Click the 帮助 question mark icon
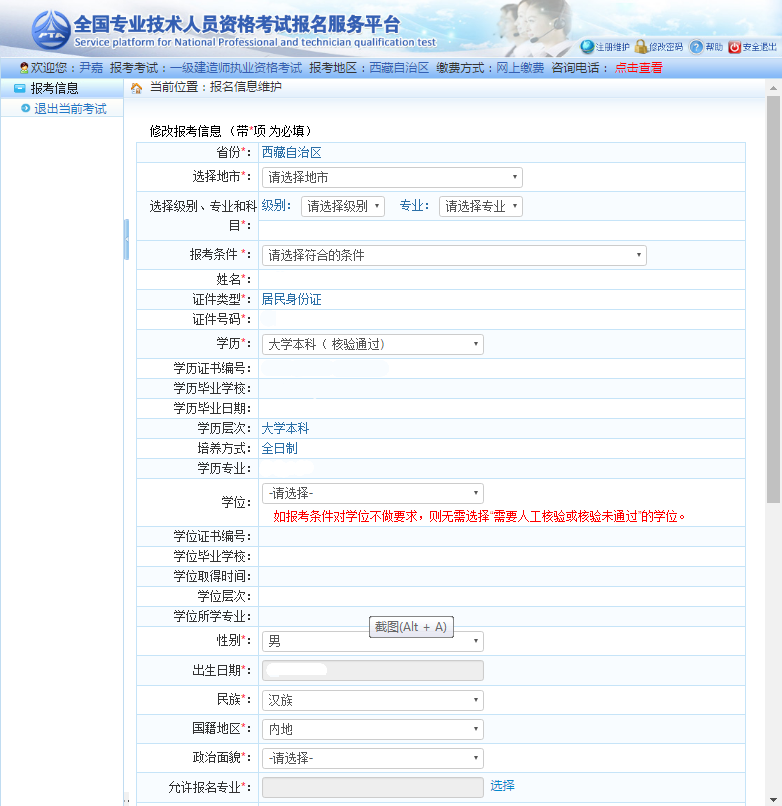782x806 pixels. click(x=696, y=47)
